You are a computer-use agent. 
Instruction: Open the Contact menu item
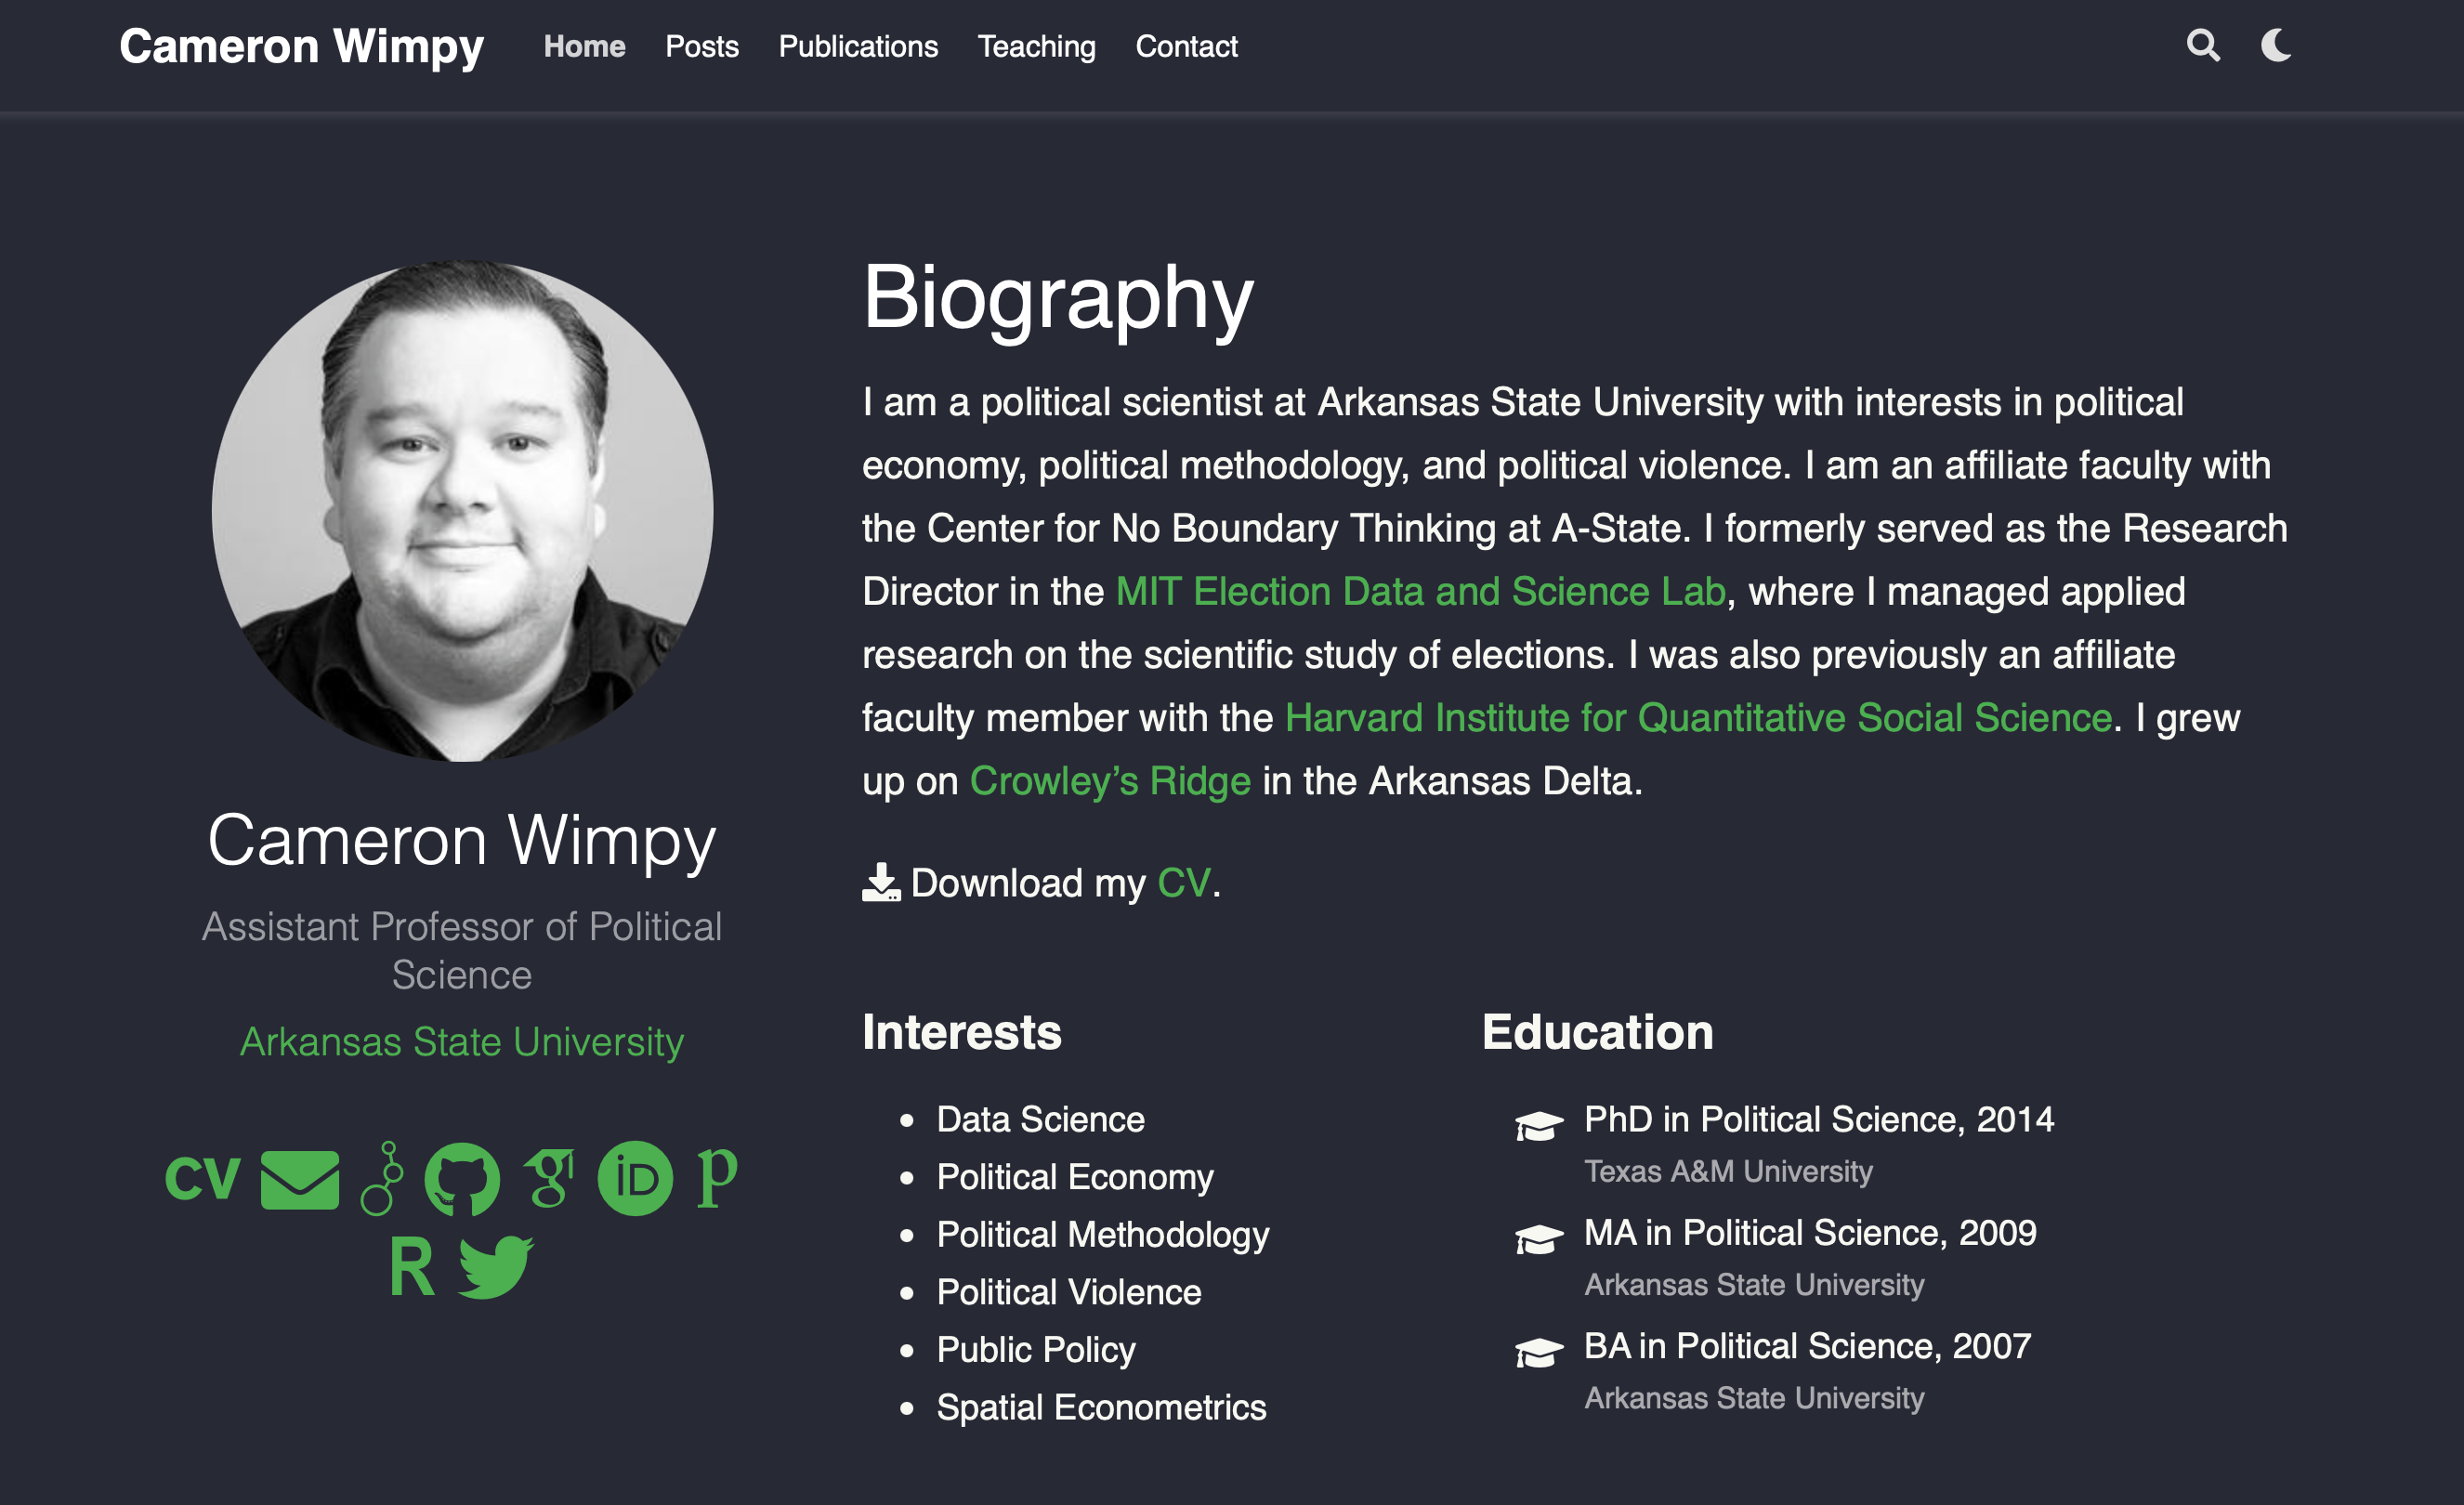[1186, 46]
